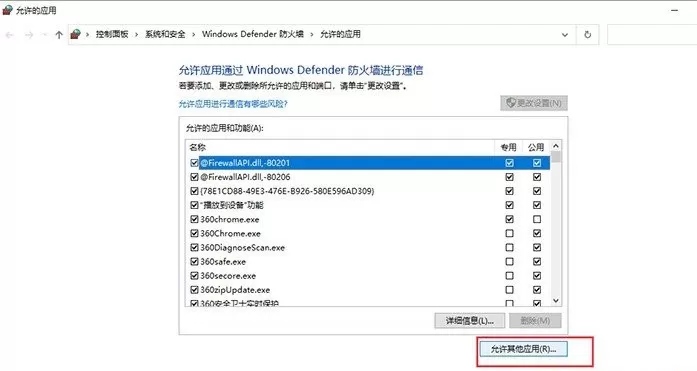Viewport: 697px width, 371px height.
Task: Select 360safe.exe row
Action: (x=368, y=262)
